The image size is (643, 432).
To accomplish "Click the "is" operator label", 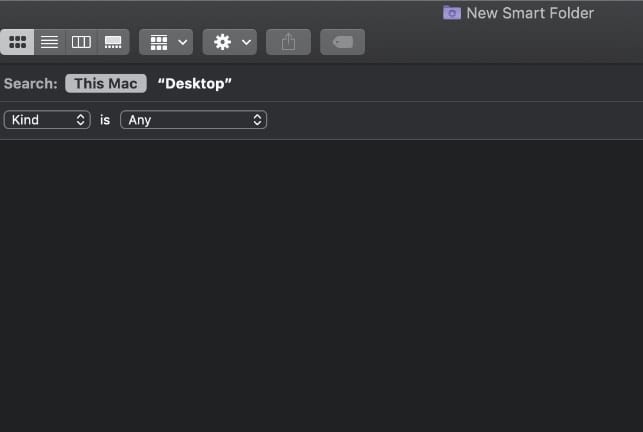I will (105, 120).
